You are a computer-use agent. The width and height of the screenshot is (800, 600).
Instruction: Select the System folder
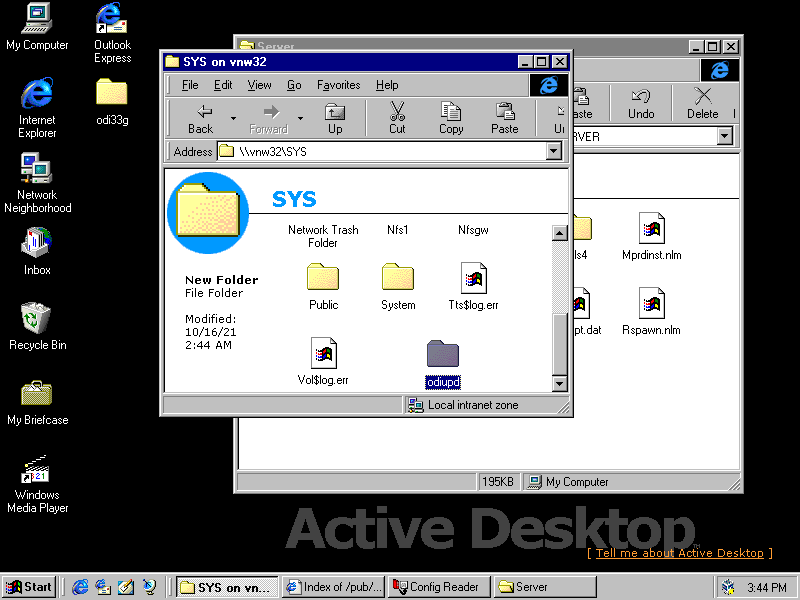coord(398,287)
